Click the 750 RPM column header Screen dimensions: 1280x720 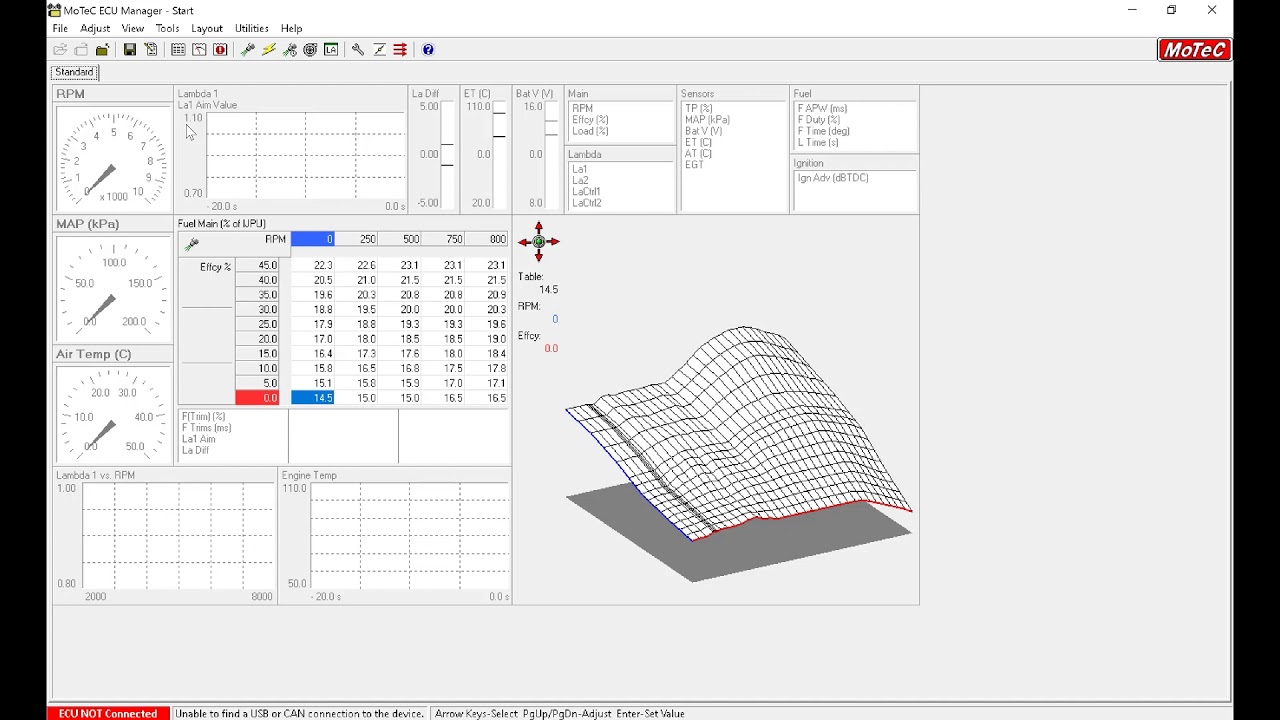[443, 239]
